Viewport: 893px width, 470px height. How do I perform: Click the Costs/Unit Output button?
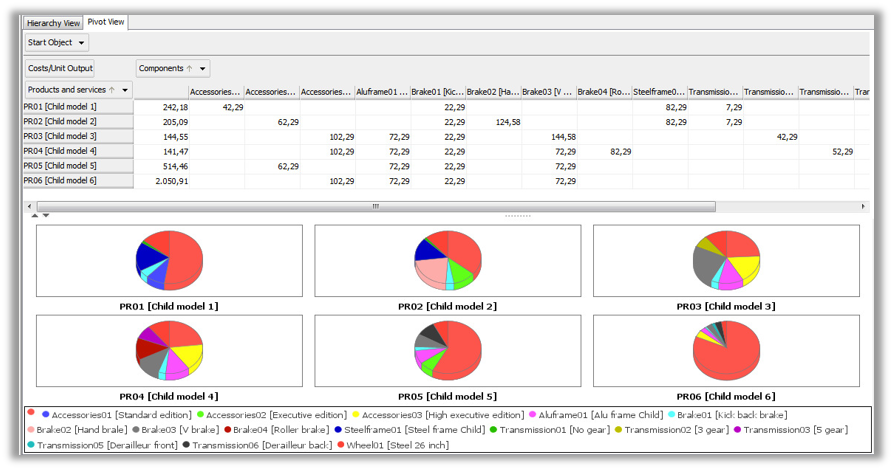click(x=60, y=68)
